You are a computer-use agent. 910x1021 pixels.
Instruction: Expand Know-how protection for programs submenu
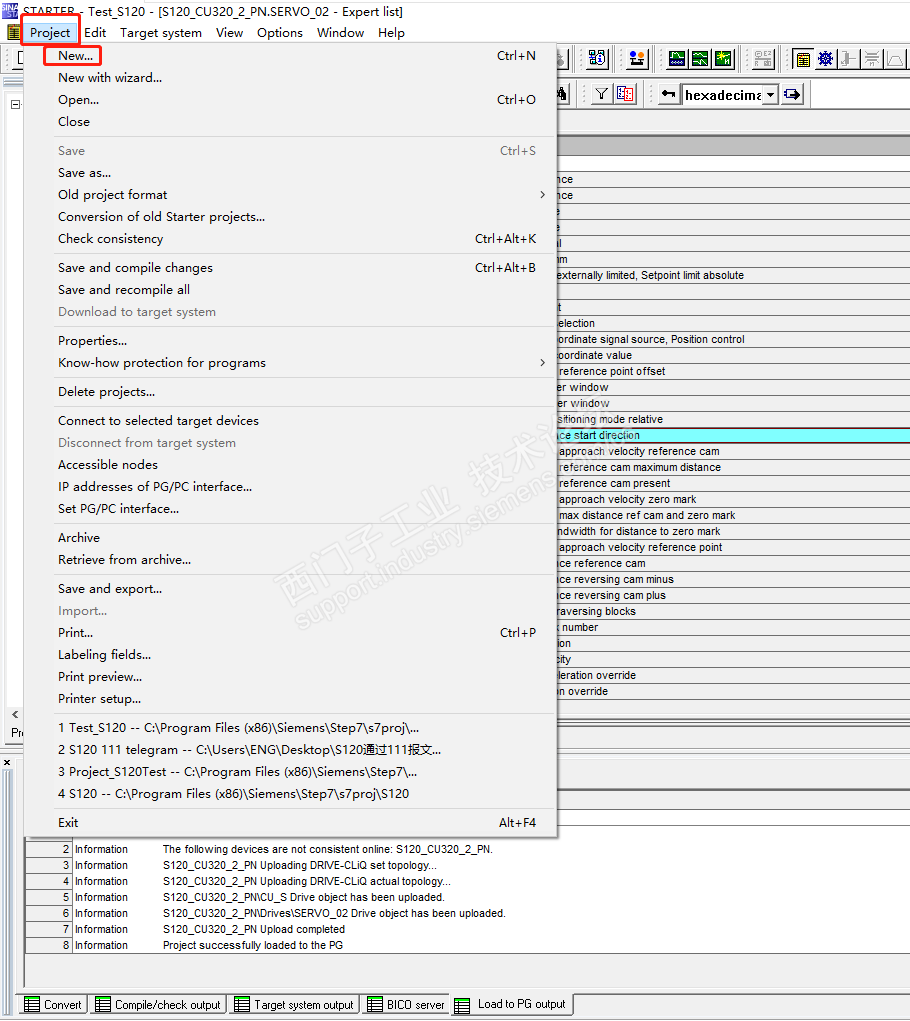point(542,363)
